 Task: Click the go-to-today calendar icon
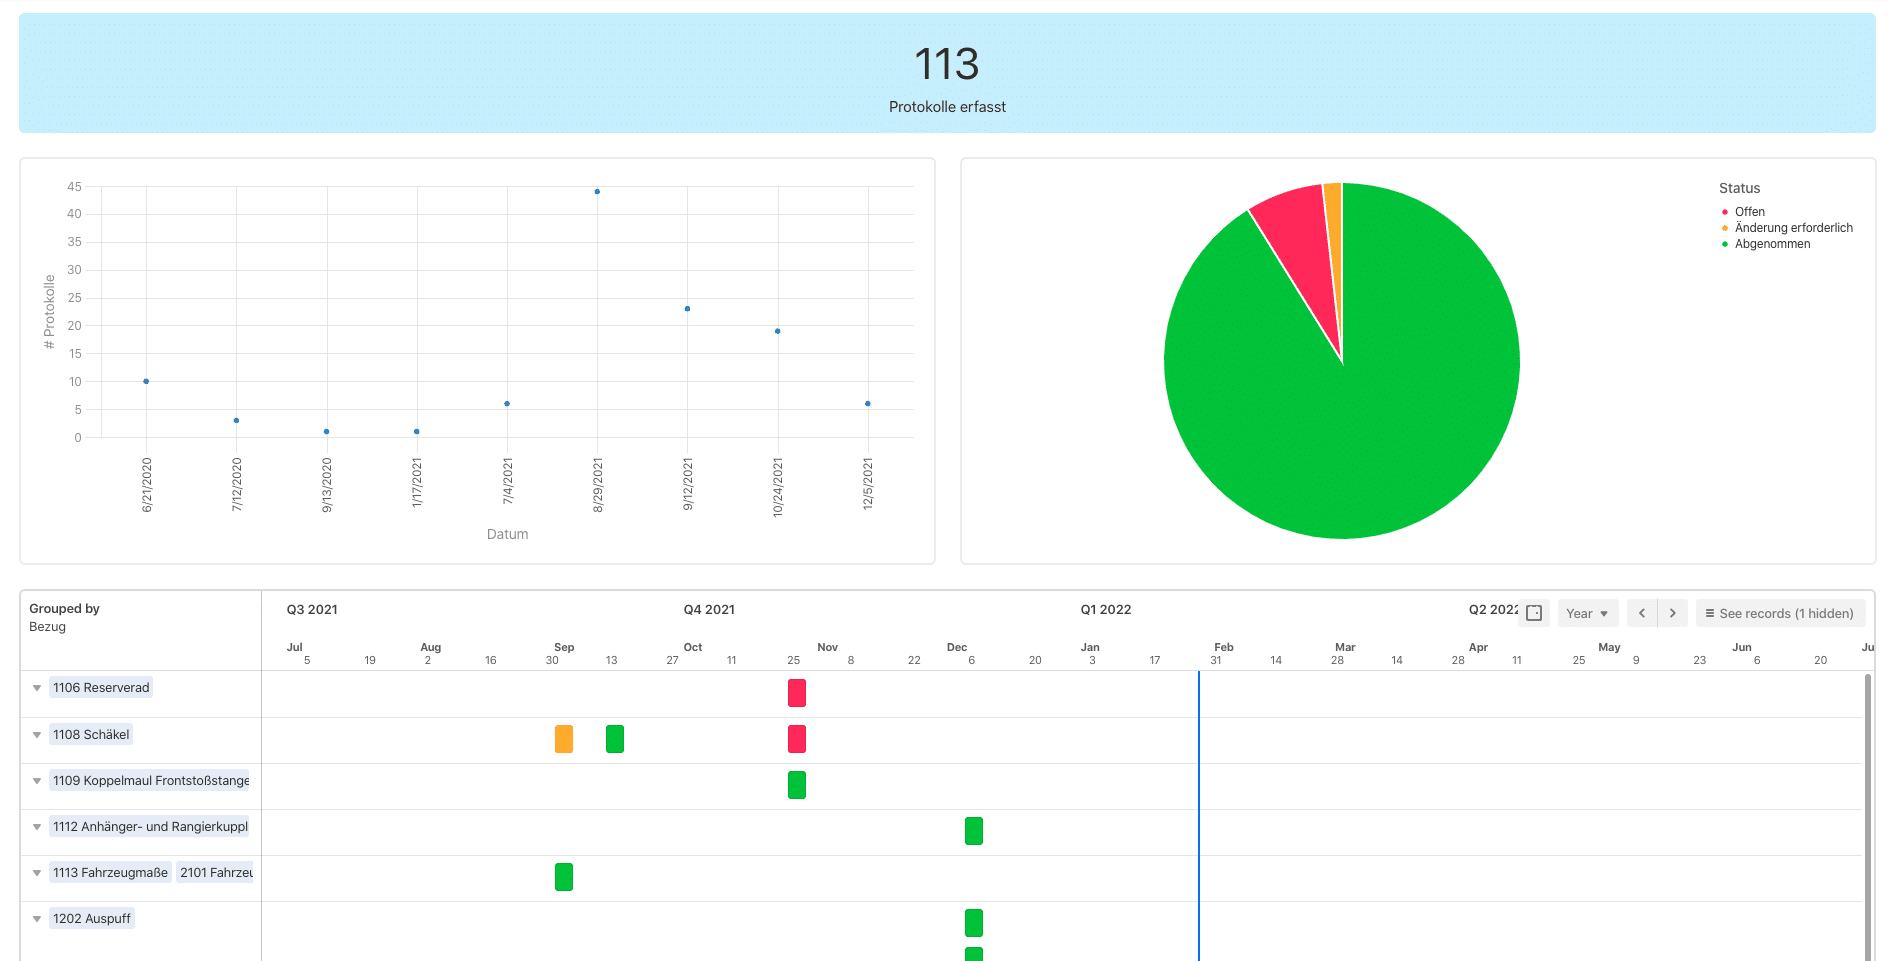(1534, 613)
